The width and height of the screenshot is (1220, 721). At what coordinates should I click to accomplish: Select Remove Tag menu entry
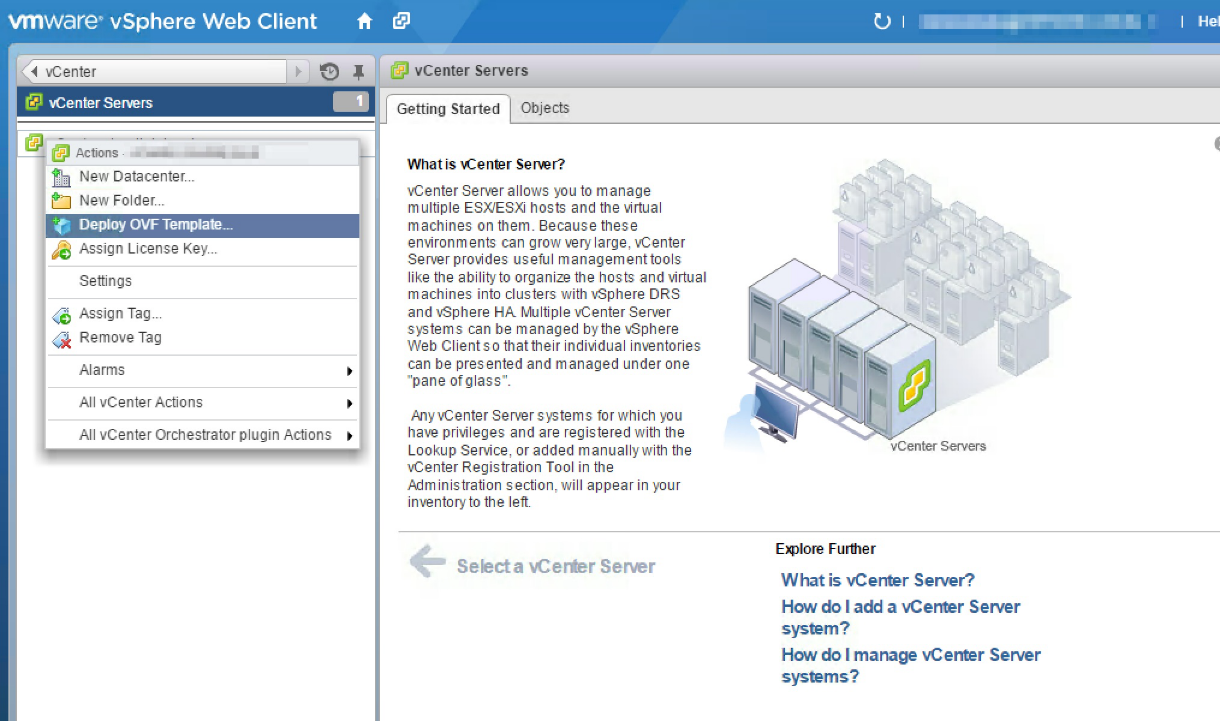203,338
